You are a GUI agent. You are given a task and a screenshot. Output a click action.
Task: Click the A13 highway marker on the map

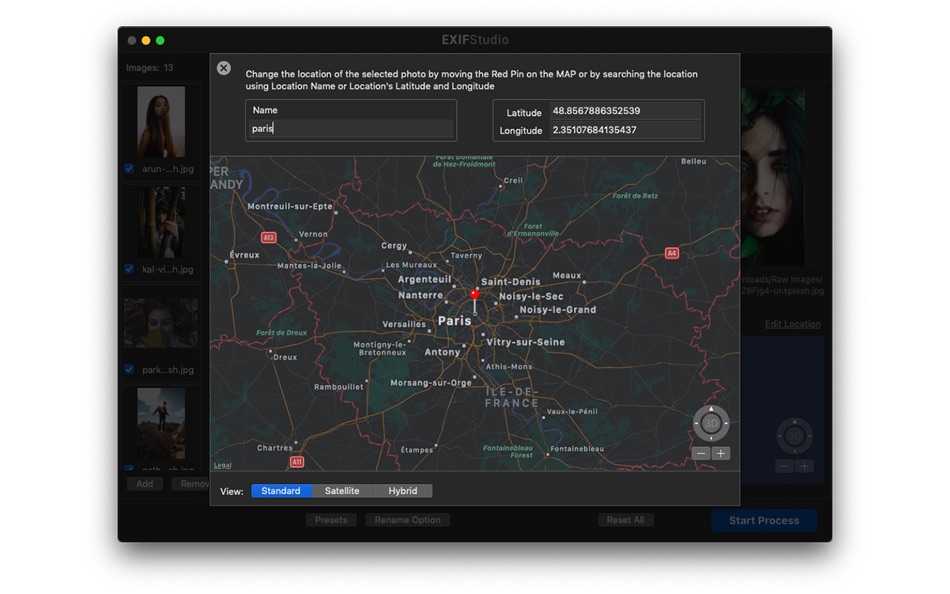click(x=268, y=238)
